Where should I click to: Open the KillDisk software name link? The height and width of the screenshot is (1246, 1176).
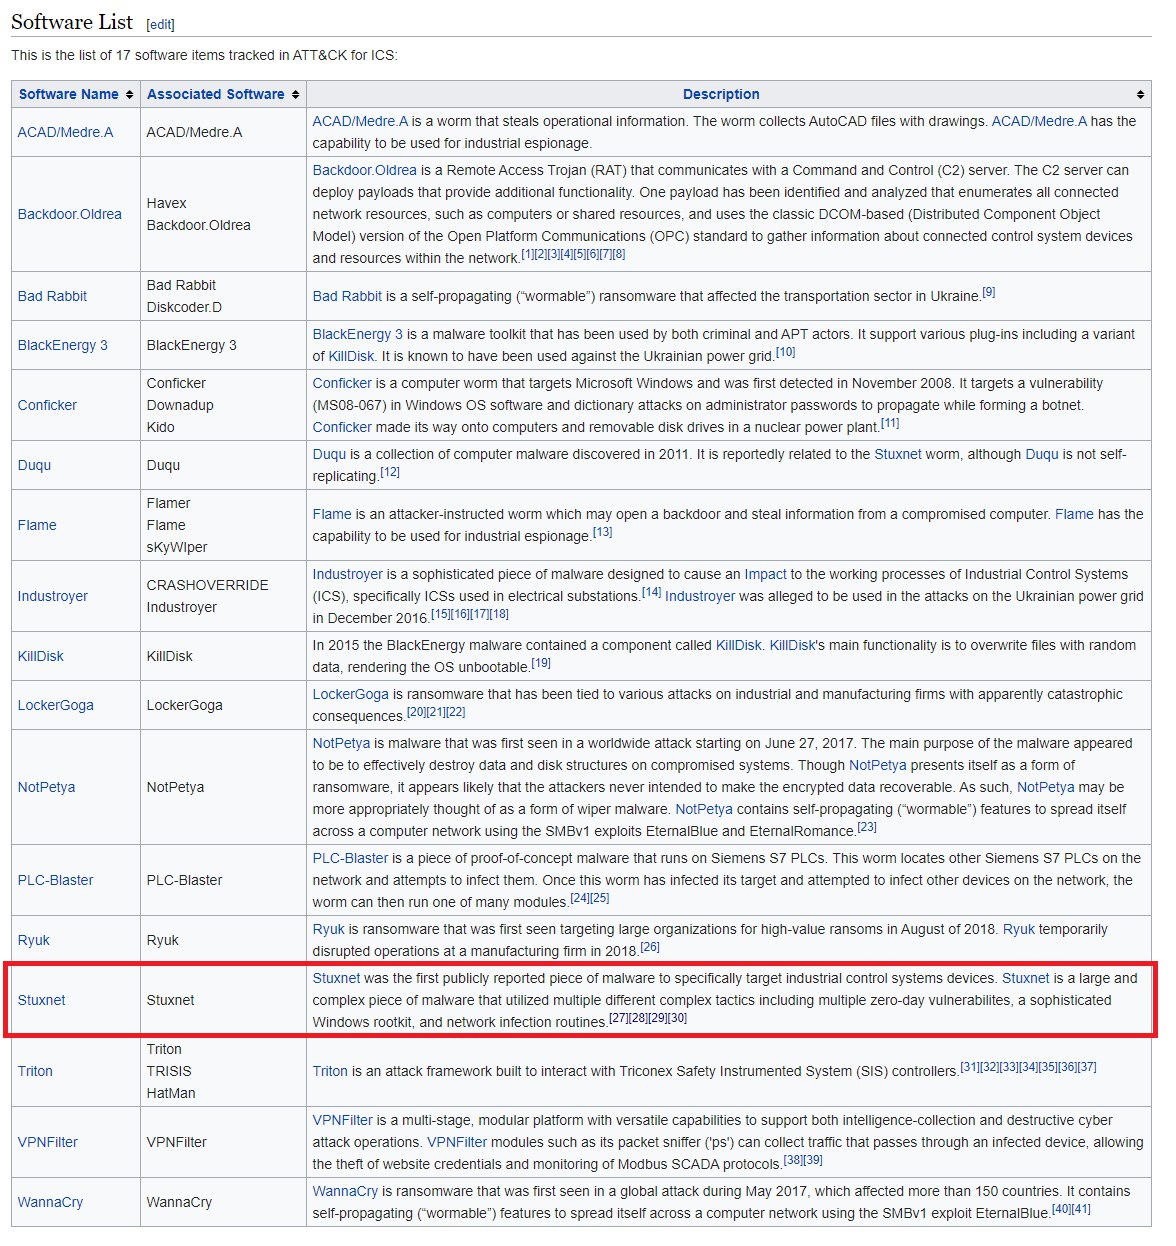point(40,656)
